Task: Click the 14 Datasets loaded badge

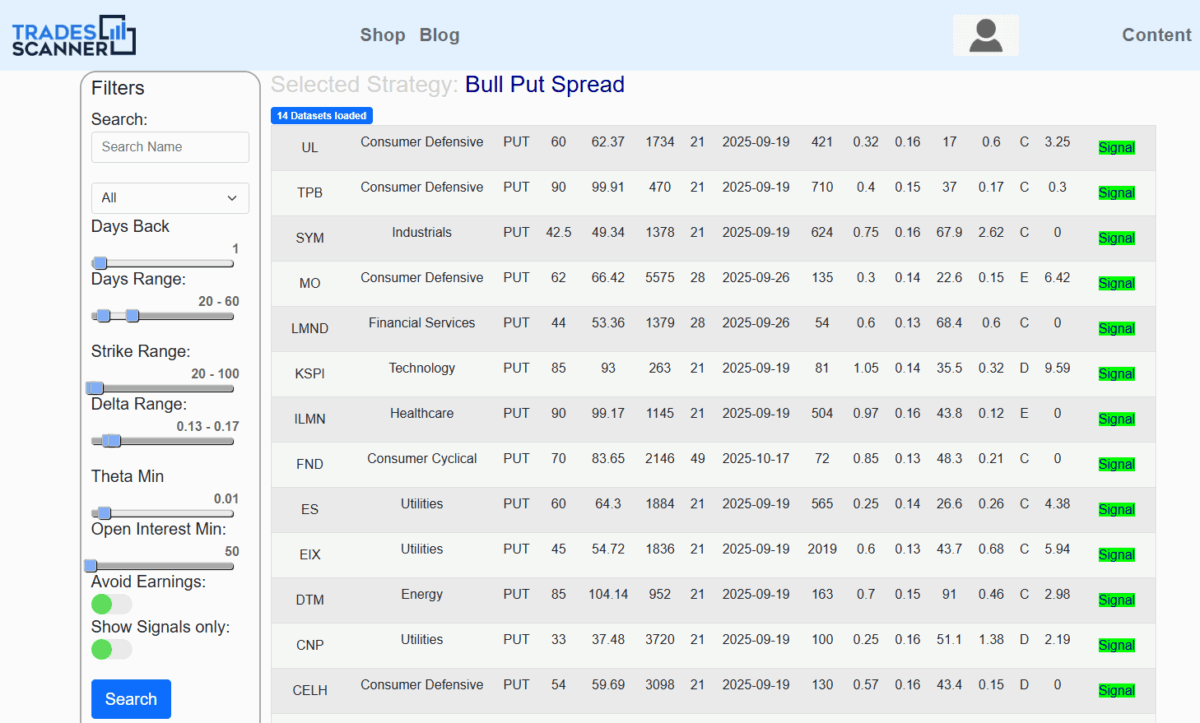Action: pyautogui.click(x=322, y=116)
